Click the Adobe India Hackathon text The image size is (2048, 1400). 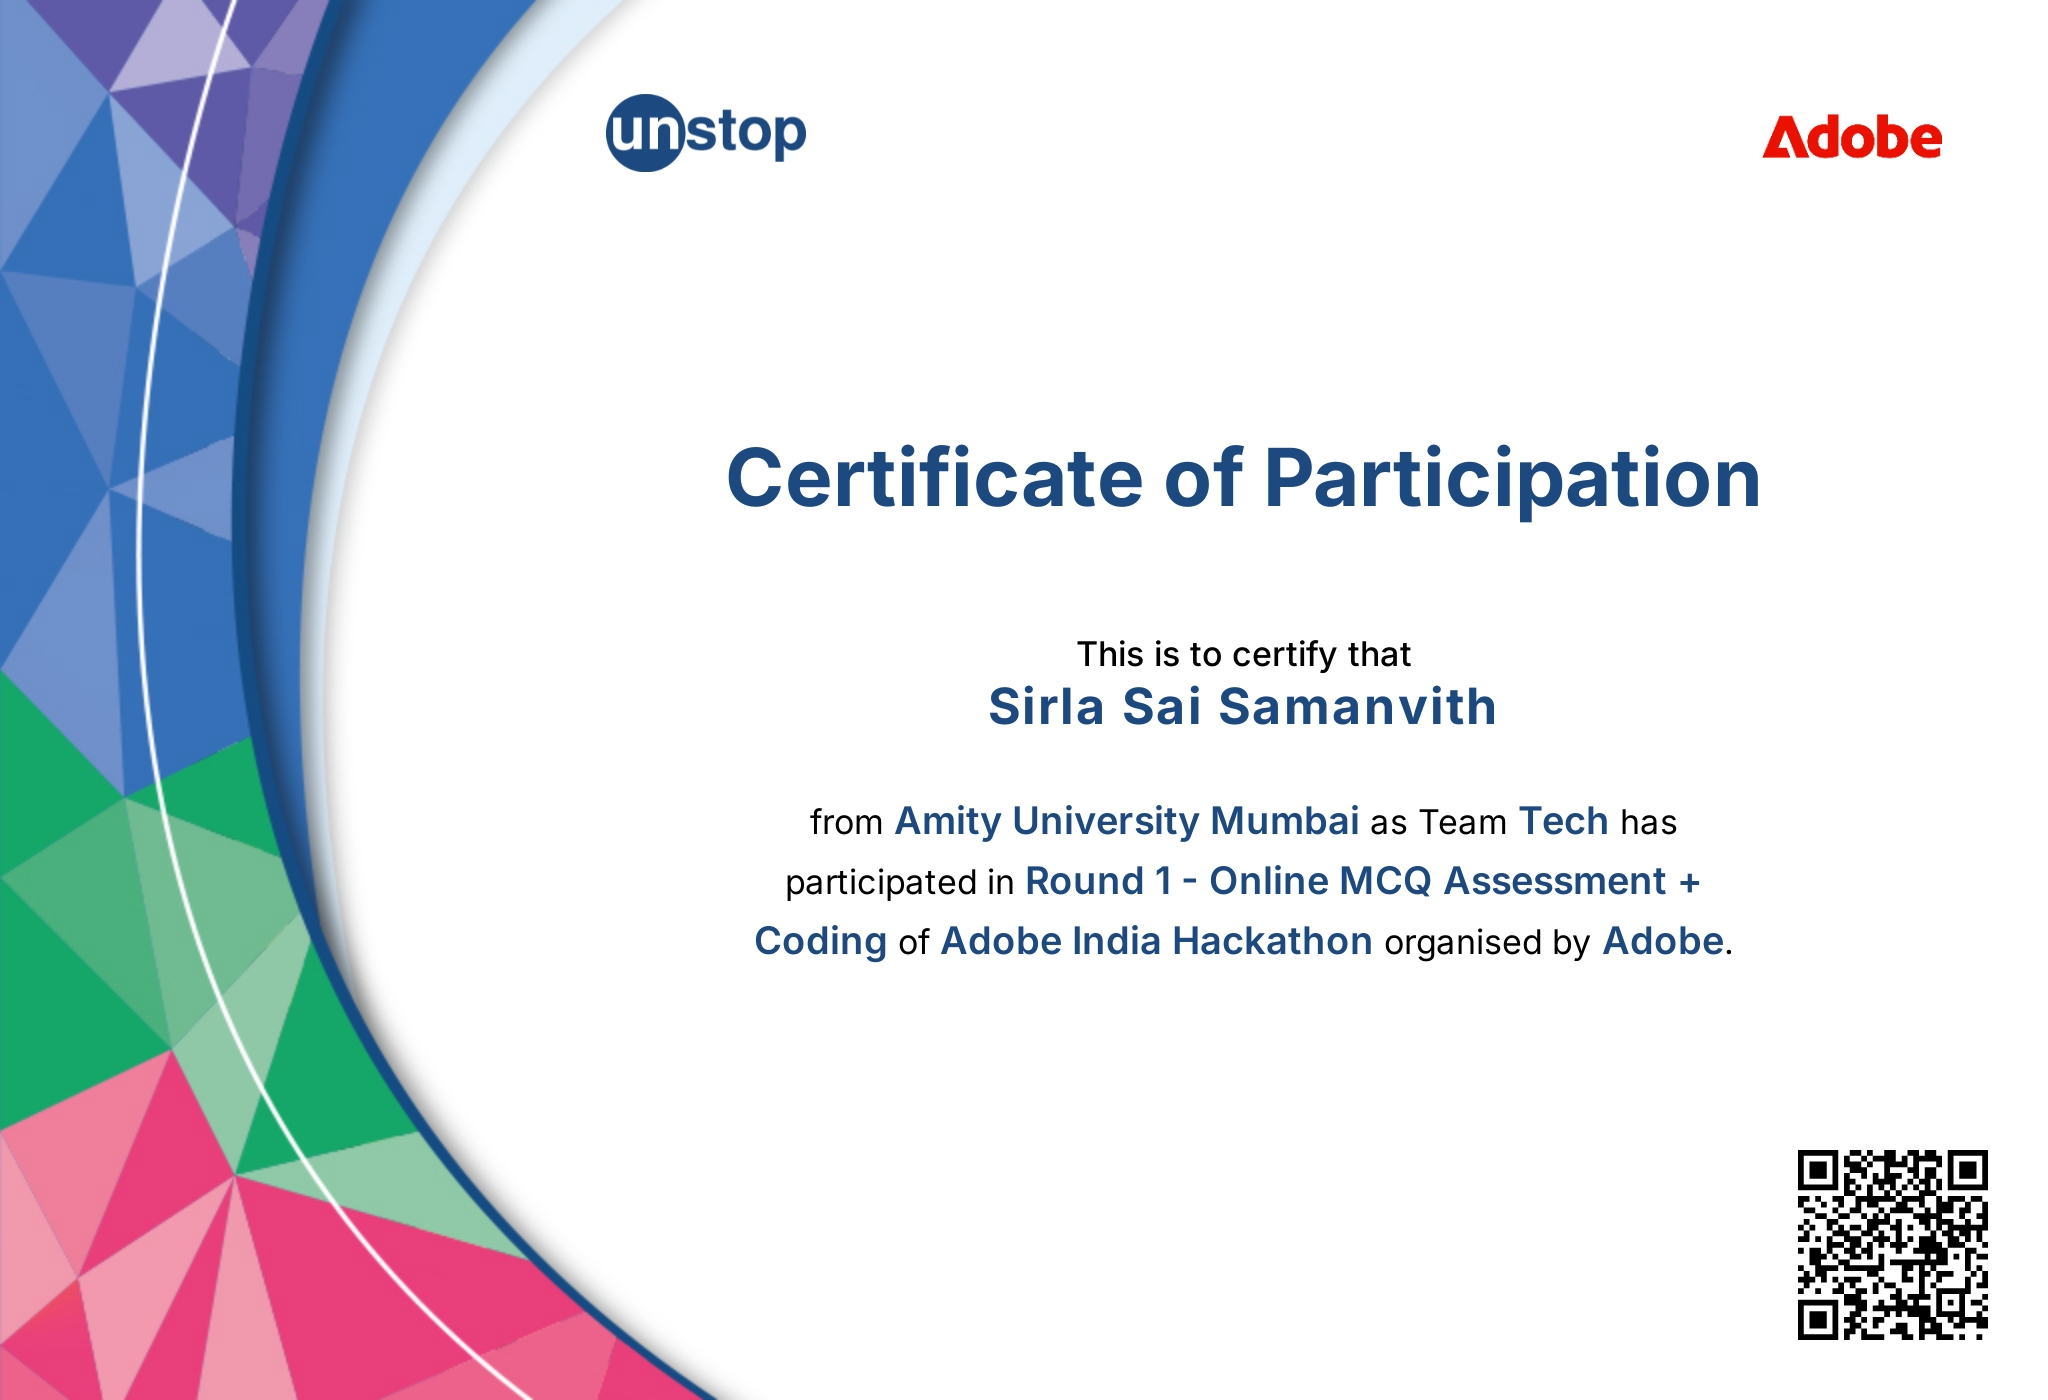pos(1156,941)
